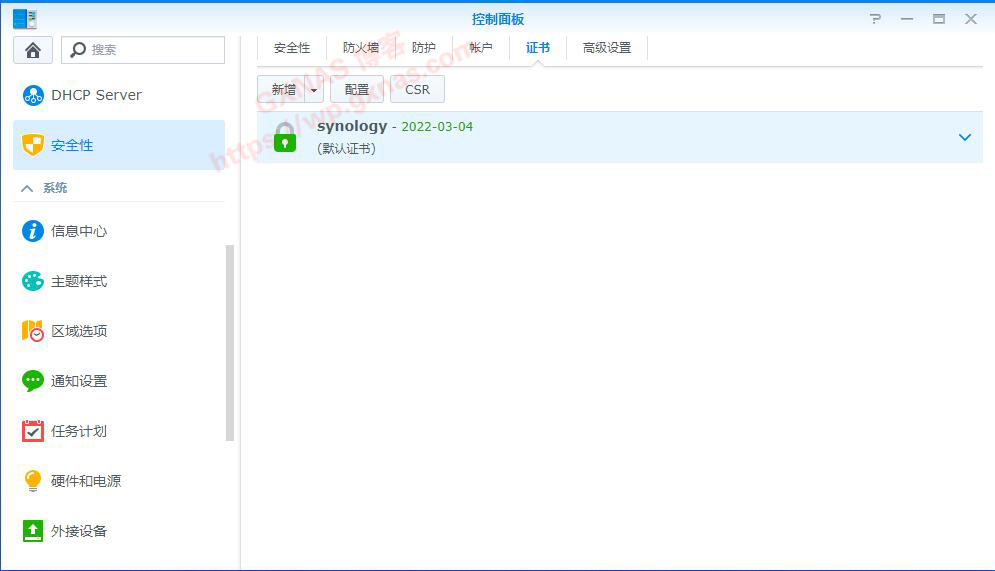Click the CSR button
995x571 pixels.
tap(417, 90)
